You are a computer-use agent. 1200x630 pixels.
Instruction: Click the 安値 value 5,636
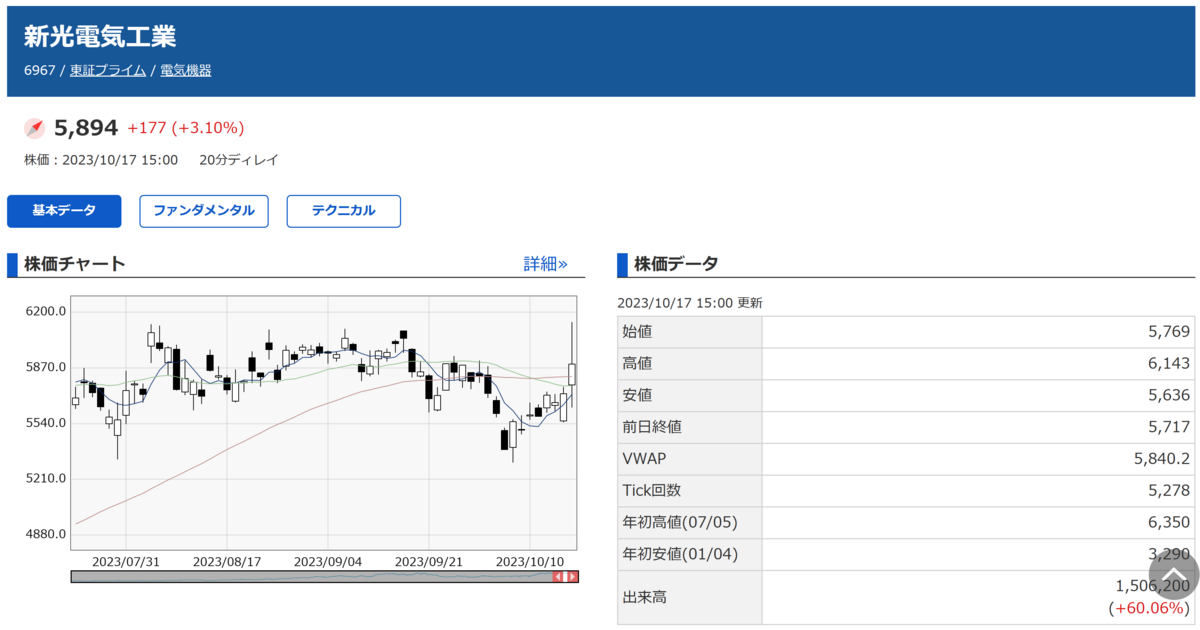1170,395
